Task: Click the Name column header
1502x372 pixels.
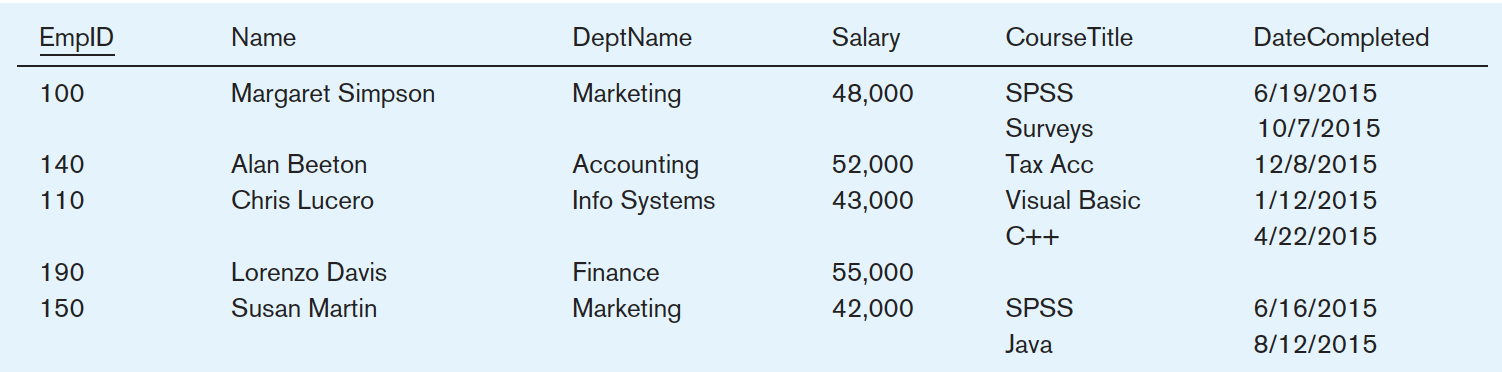Action: 263,38
